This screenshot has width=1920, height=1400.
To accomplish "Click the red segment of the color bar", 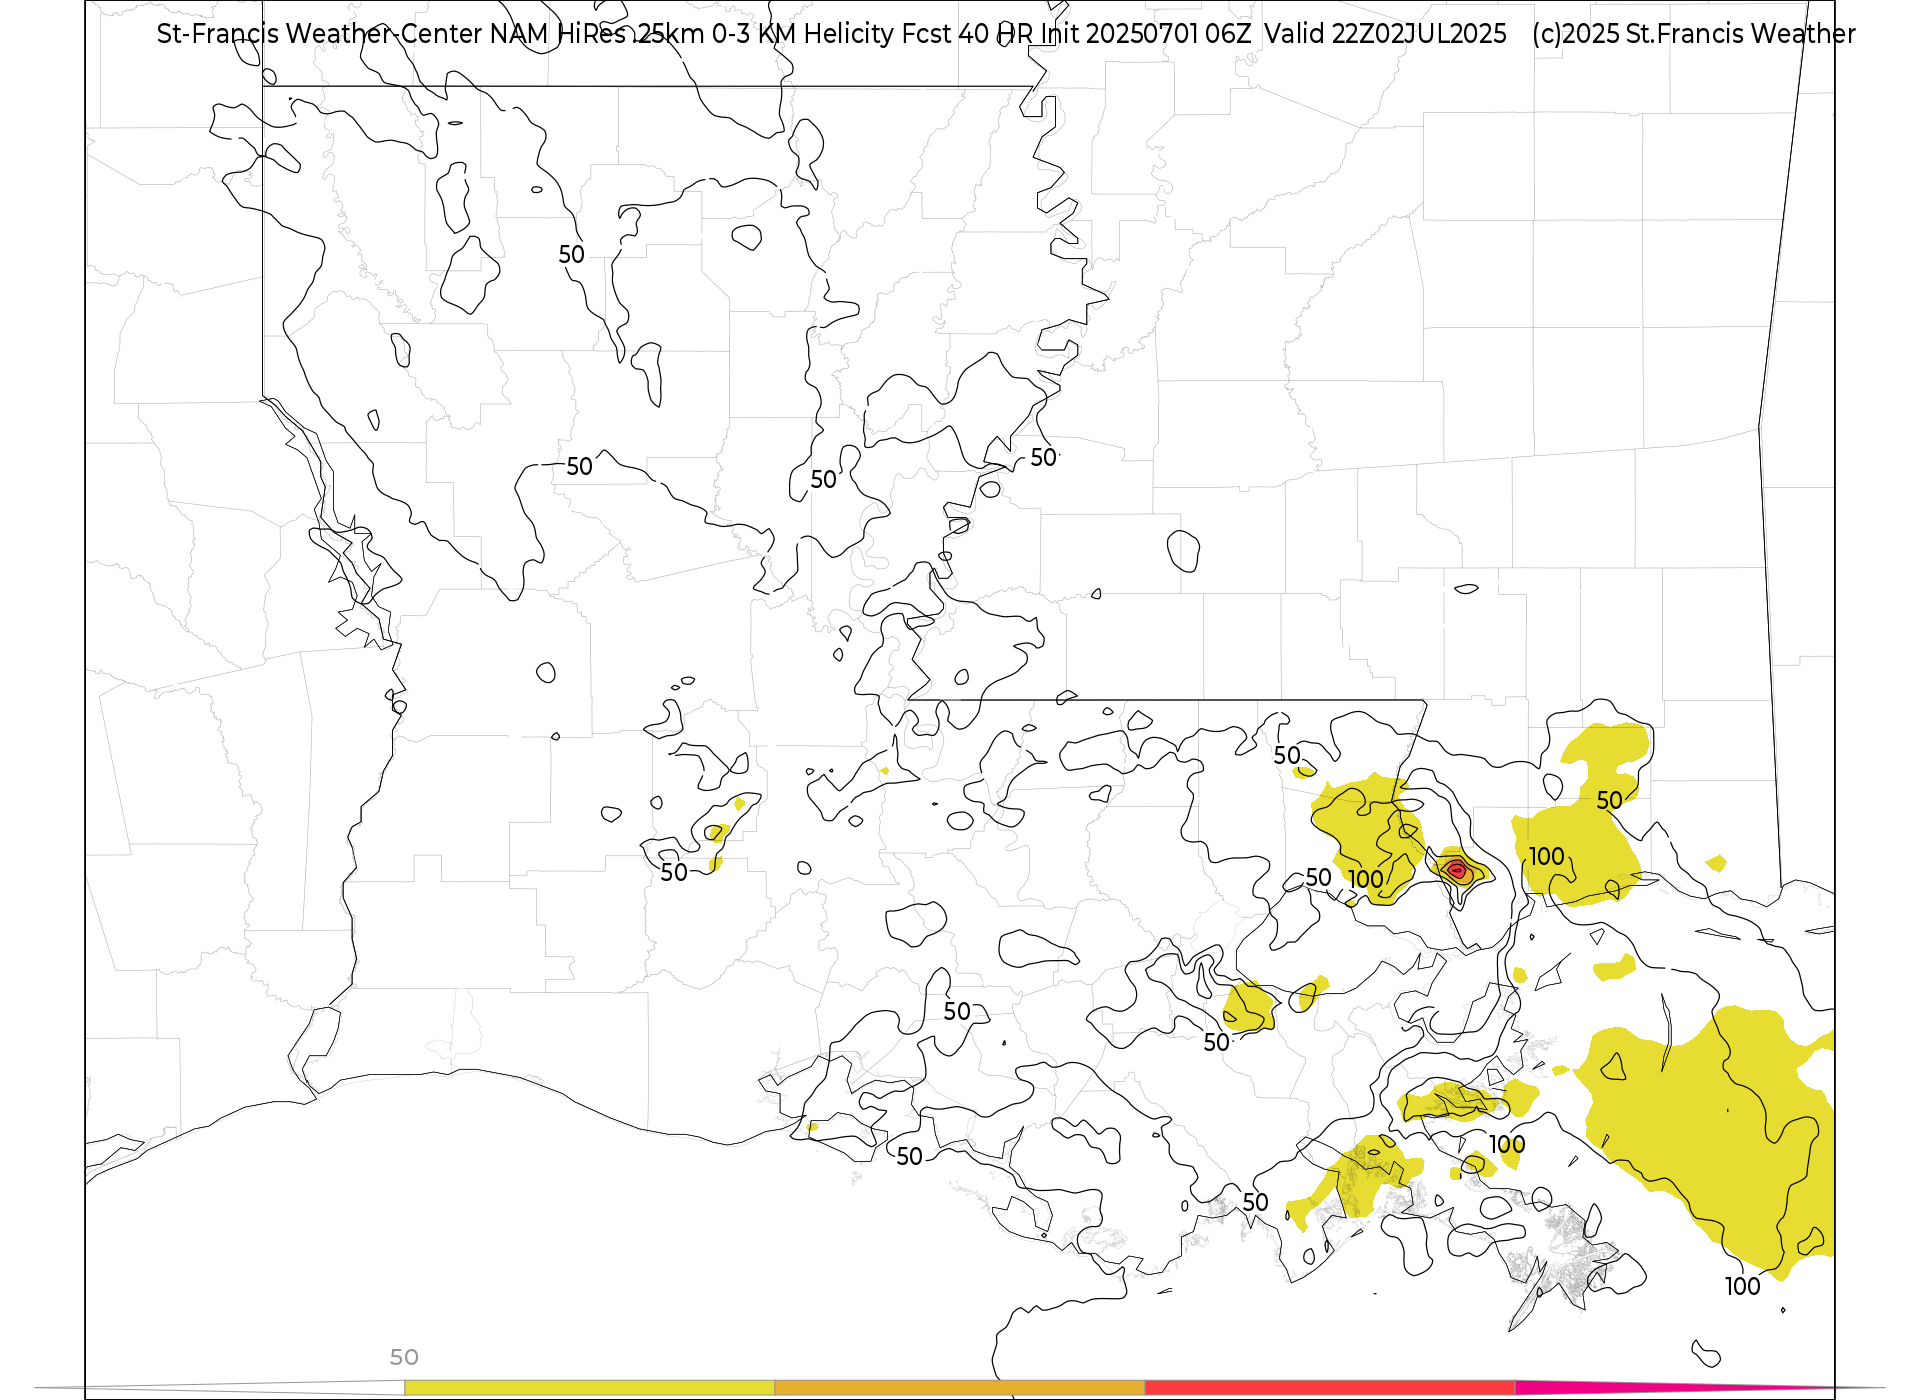I will pos(1330,1388).
